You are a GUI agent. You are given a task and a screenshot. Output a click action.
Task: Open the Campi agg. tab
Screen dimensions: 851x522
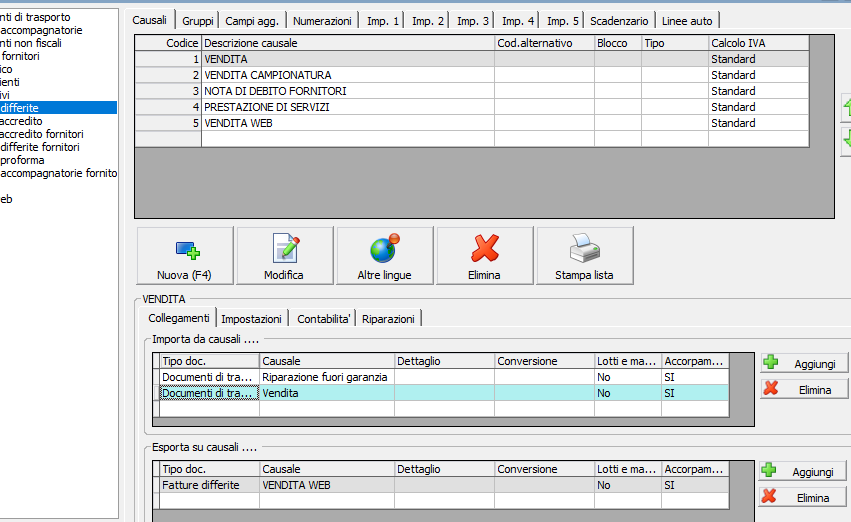click(x=252, y=21)
